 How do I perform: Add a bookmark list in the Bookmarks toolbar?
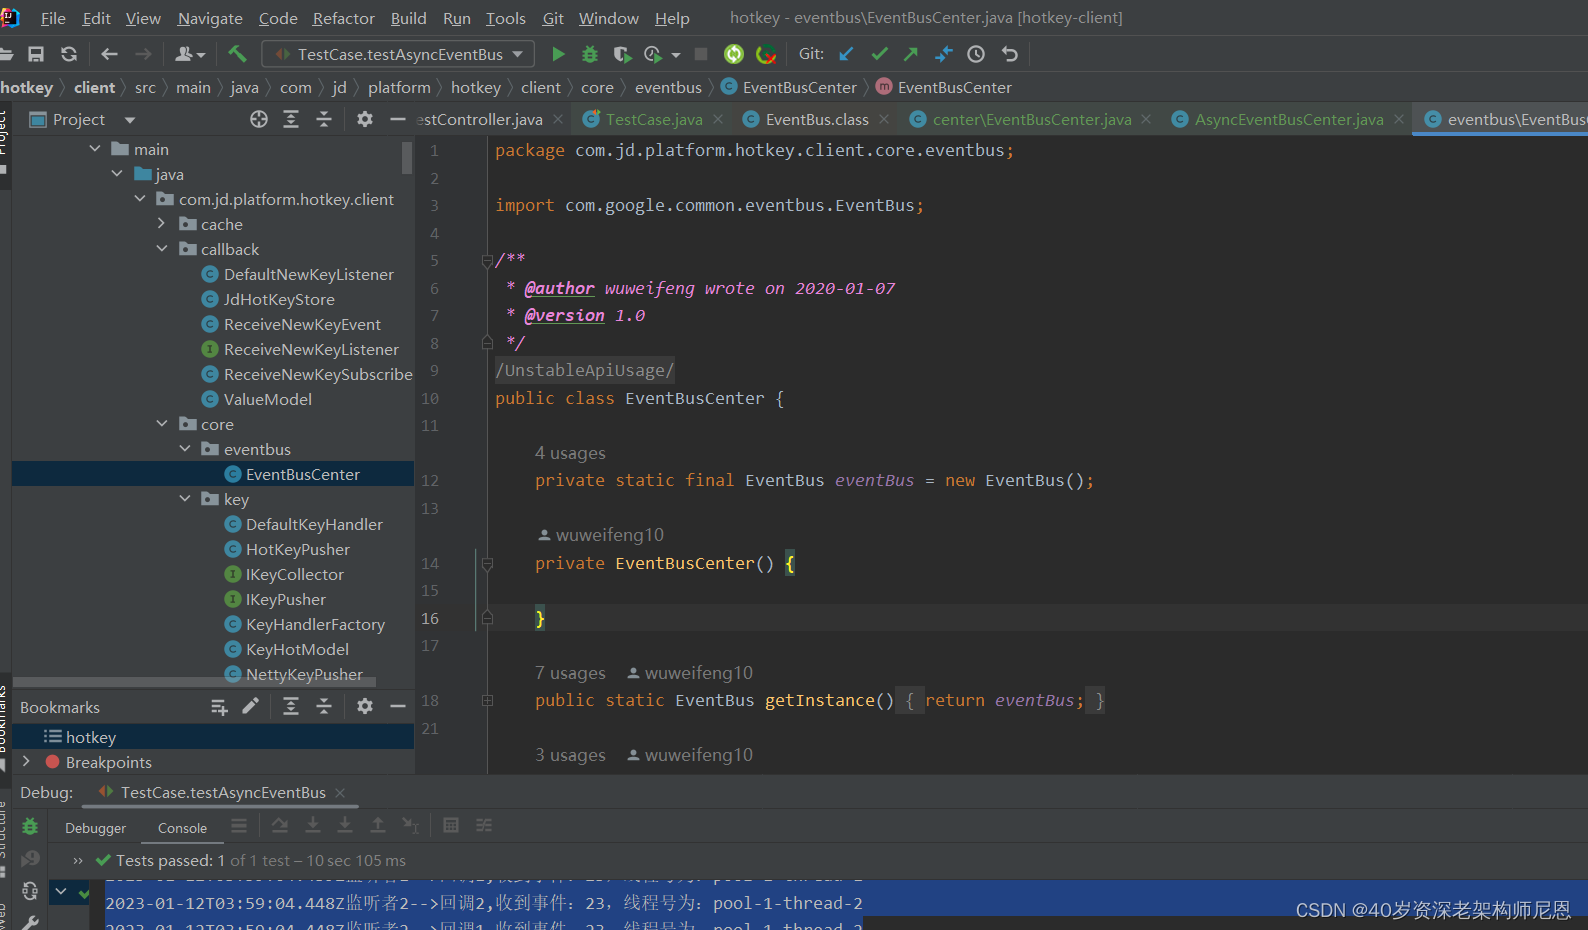tap(219, 707)
